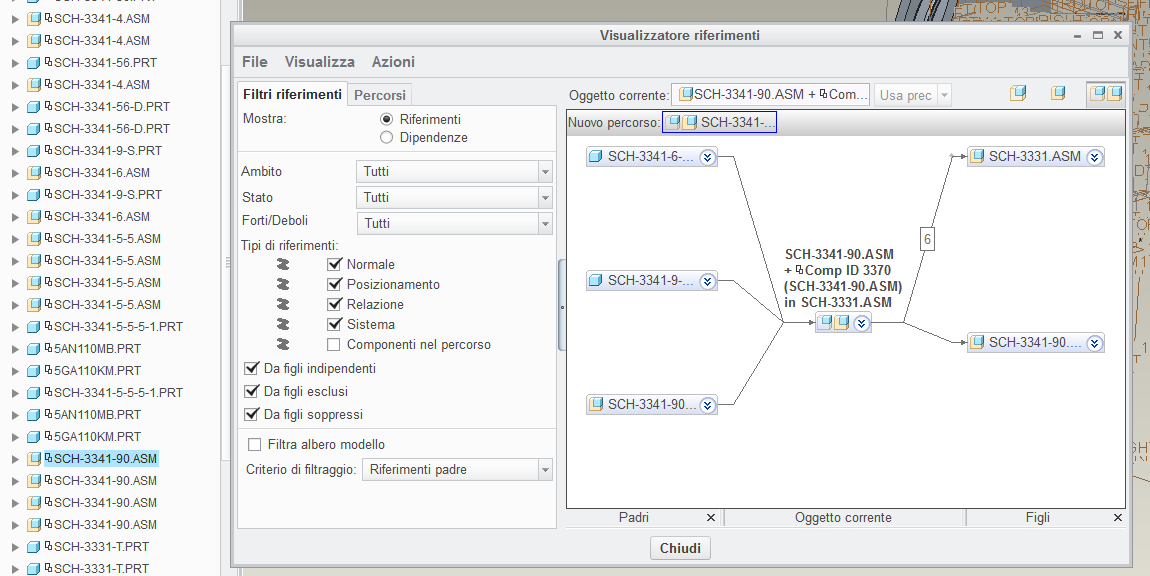Image resolution: width=1150 pixels, height=576 pixels.
Task: Click the Nuovo percorso SCH-3341 field
Action: click(719, 123)
